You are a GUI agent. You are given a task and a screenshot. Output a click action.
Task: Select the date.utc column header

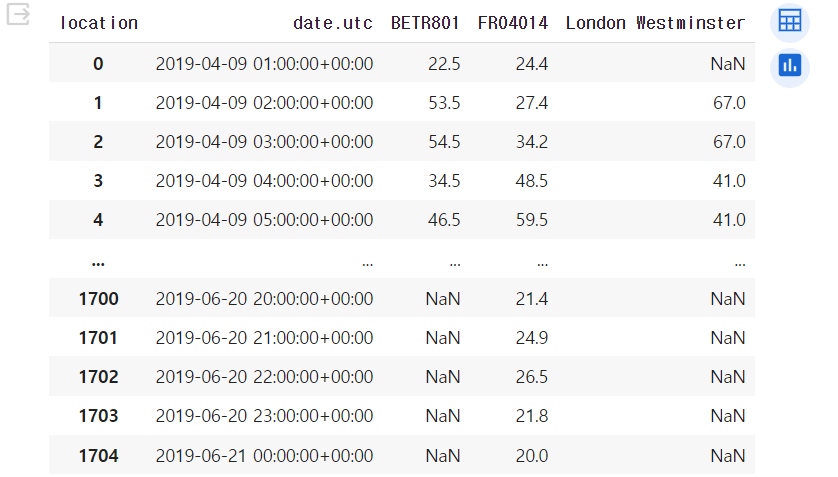tap(332, 23)
